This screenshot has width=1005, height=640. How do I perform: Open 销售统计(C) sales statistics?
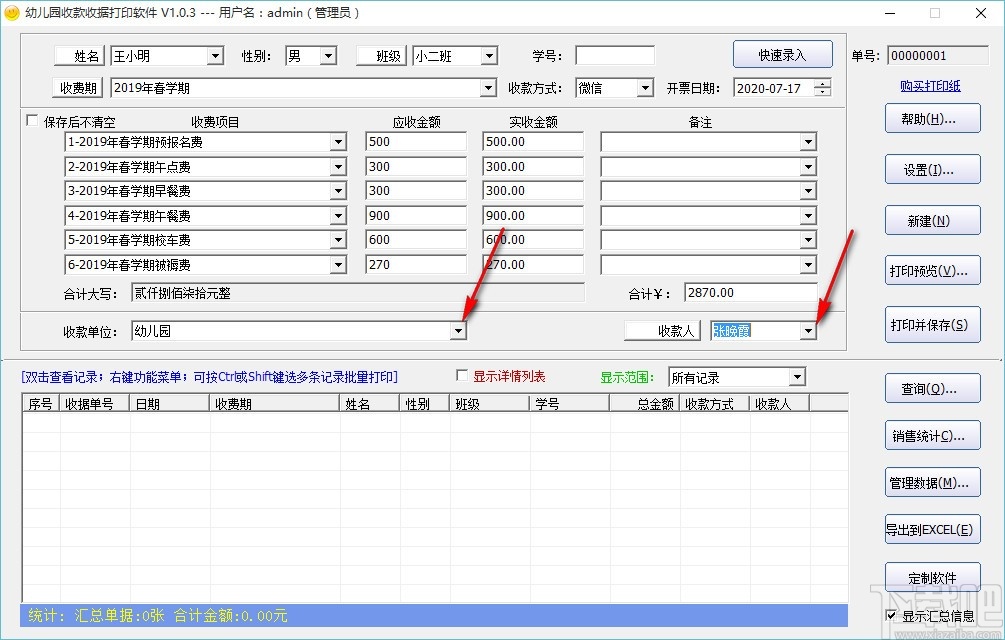[932, 435]
